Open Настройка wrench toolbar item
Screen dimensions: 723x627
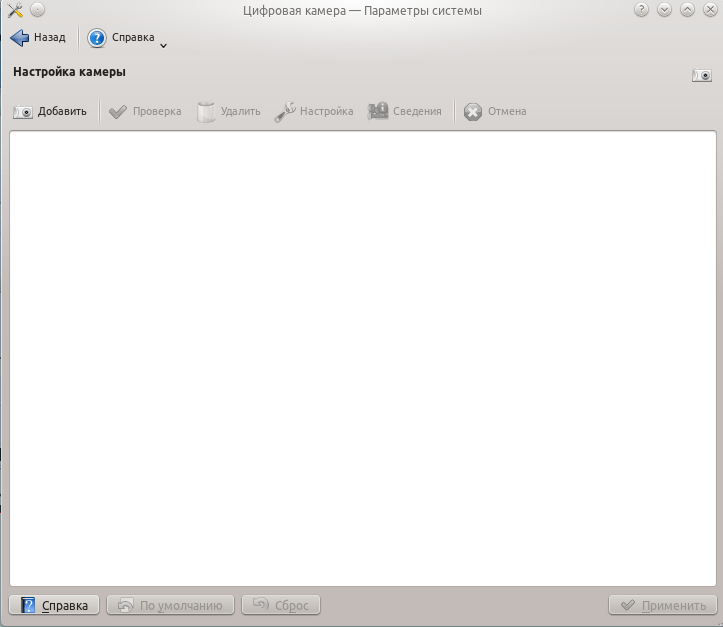point(314,112)
